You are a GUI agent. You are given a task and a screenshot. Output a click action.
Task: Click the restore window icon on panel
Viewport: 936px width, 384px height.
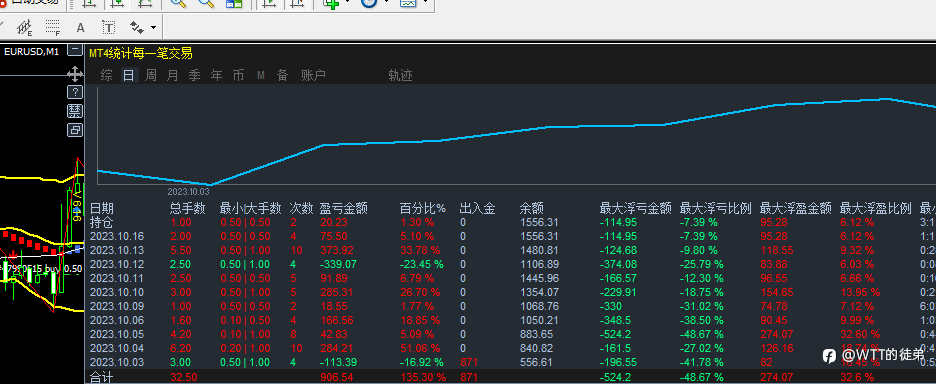click(75, 130)
